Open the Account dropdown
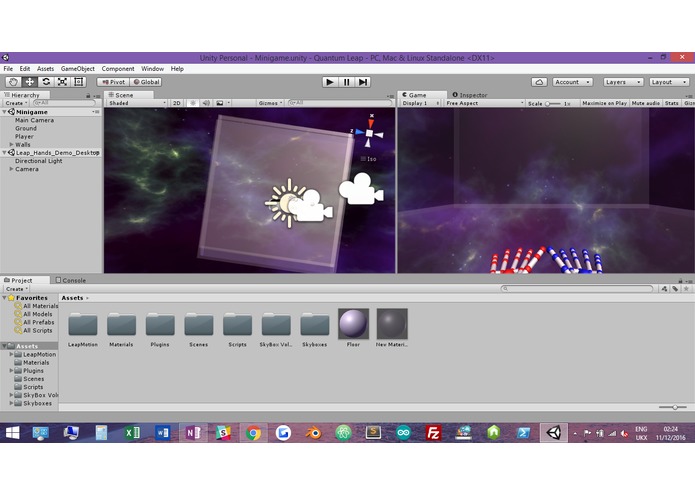 point(573,82)
